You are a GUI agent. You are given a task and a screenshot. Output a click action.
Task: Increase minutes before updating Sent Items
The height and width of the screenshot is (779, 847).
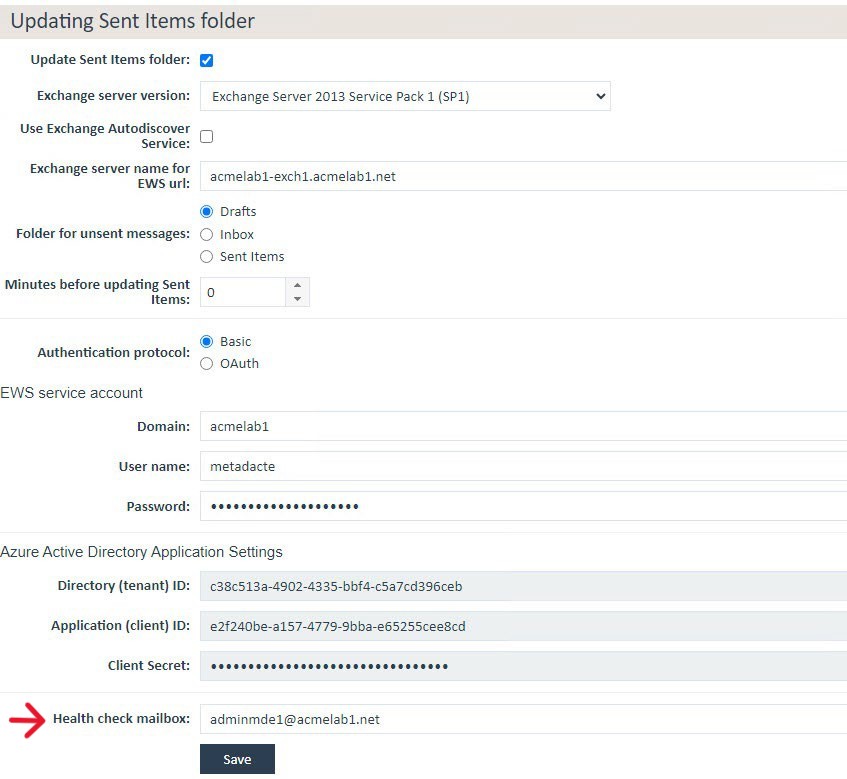coord(297,285)
